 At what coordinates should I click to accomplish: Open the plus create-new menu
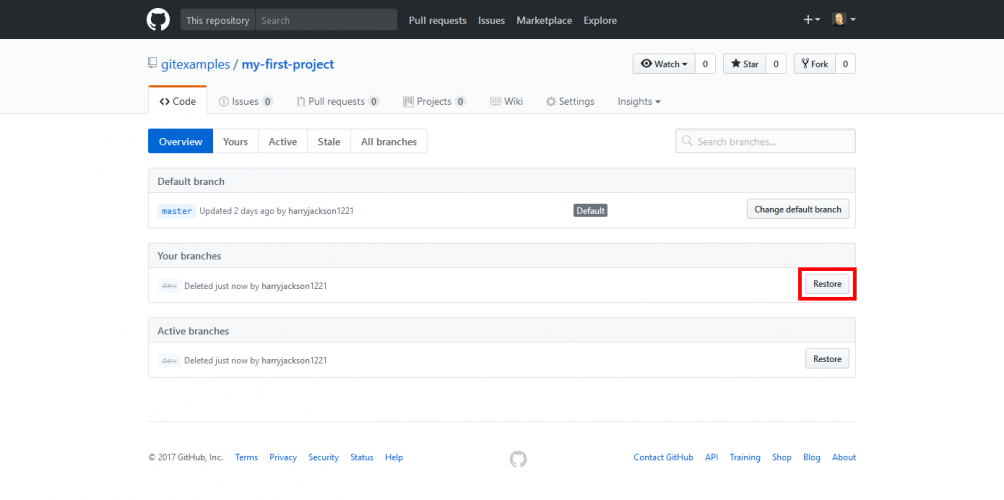[x=812, y=20]
